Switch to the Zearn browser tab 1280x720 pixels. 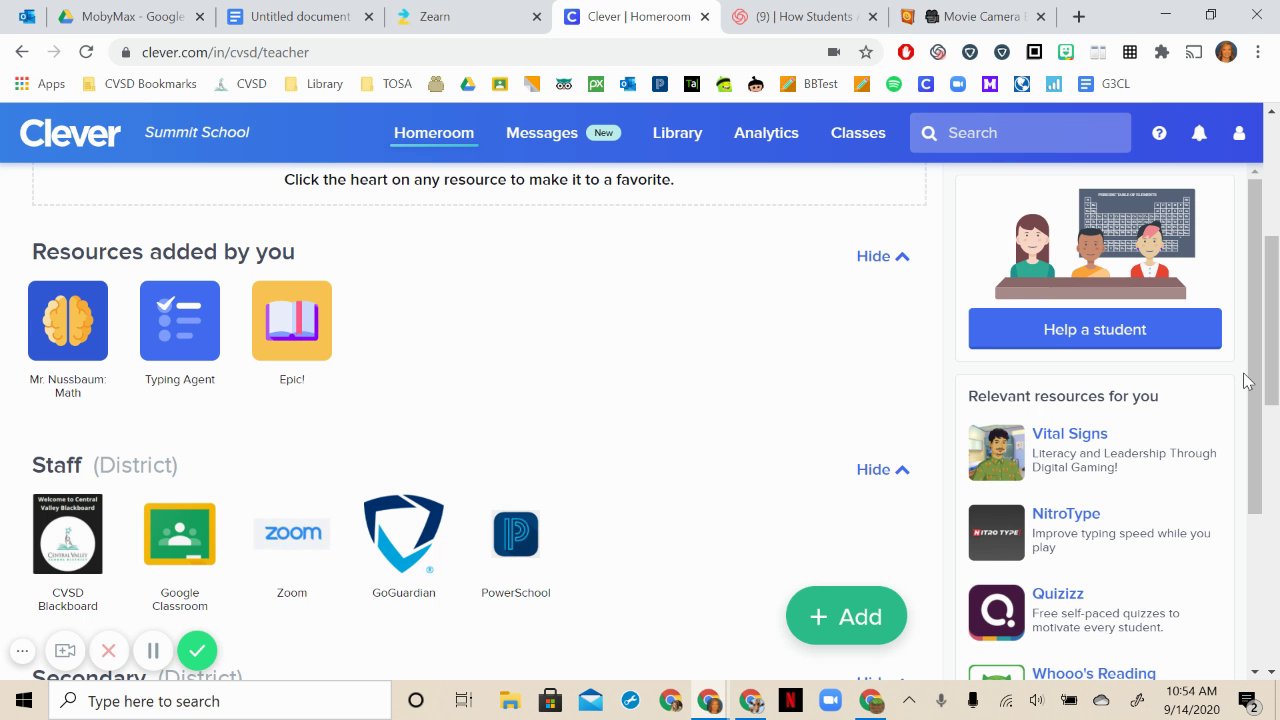(468, 17)
